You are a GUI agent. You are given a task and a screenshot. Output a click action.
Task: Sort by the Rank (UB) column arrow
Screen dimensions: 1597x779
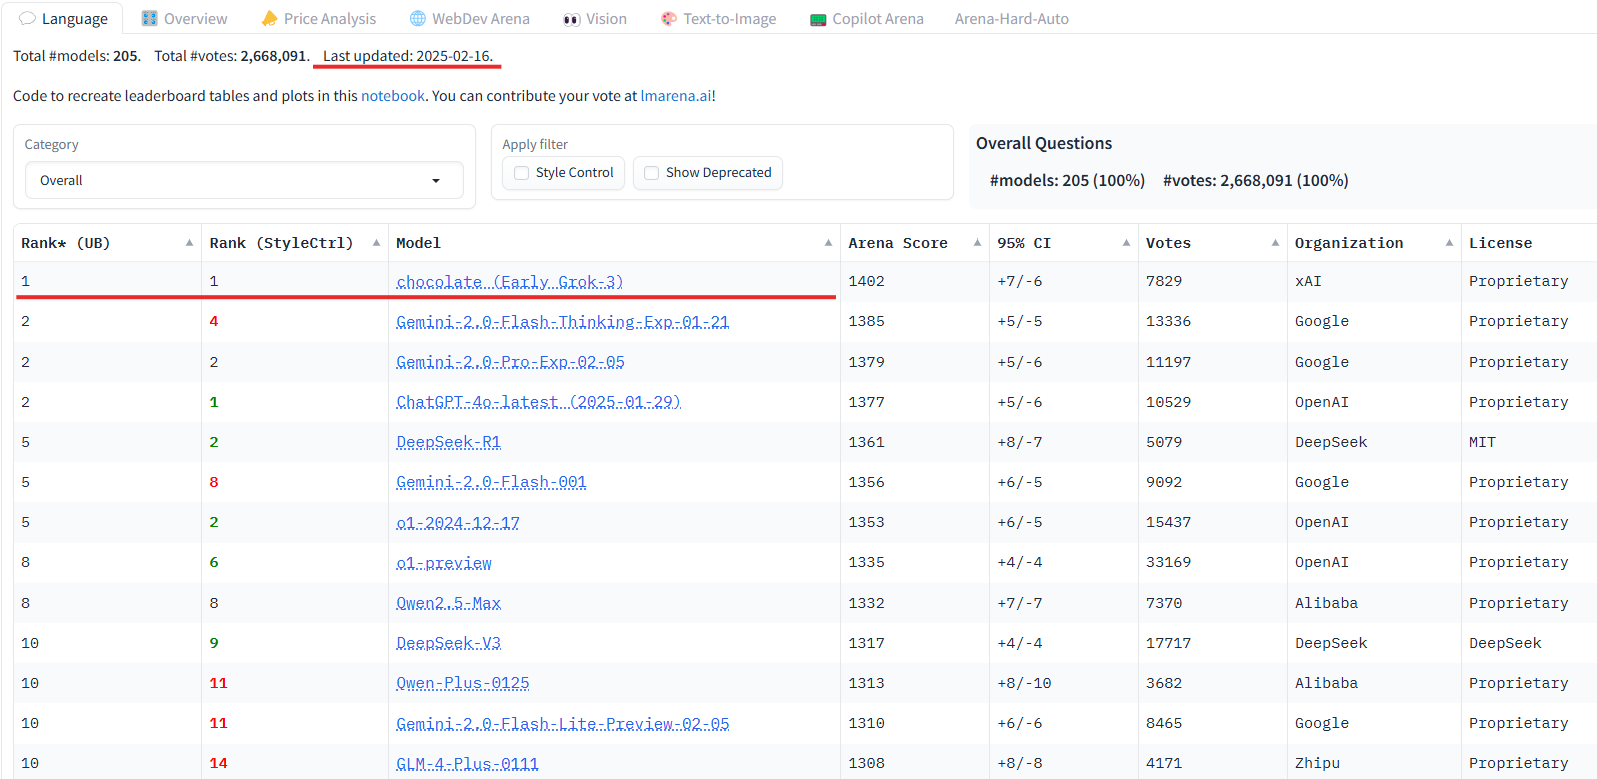pos(189,243)
